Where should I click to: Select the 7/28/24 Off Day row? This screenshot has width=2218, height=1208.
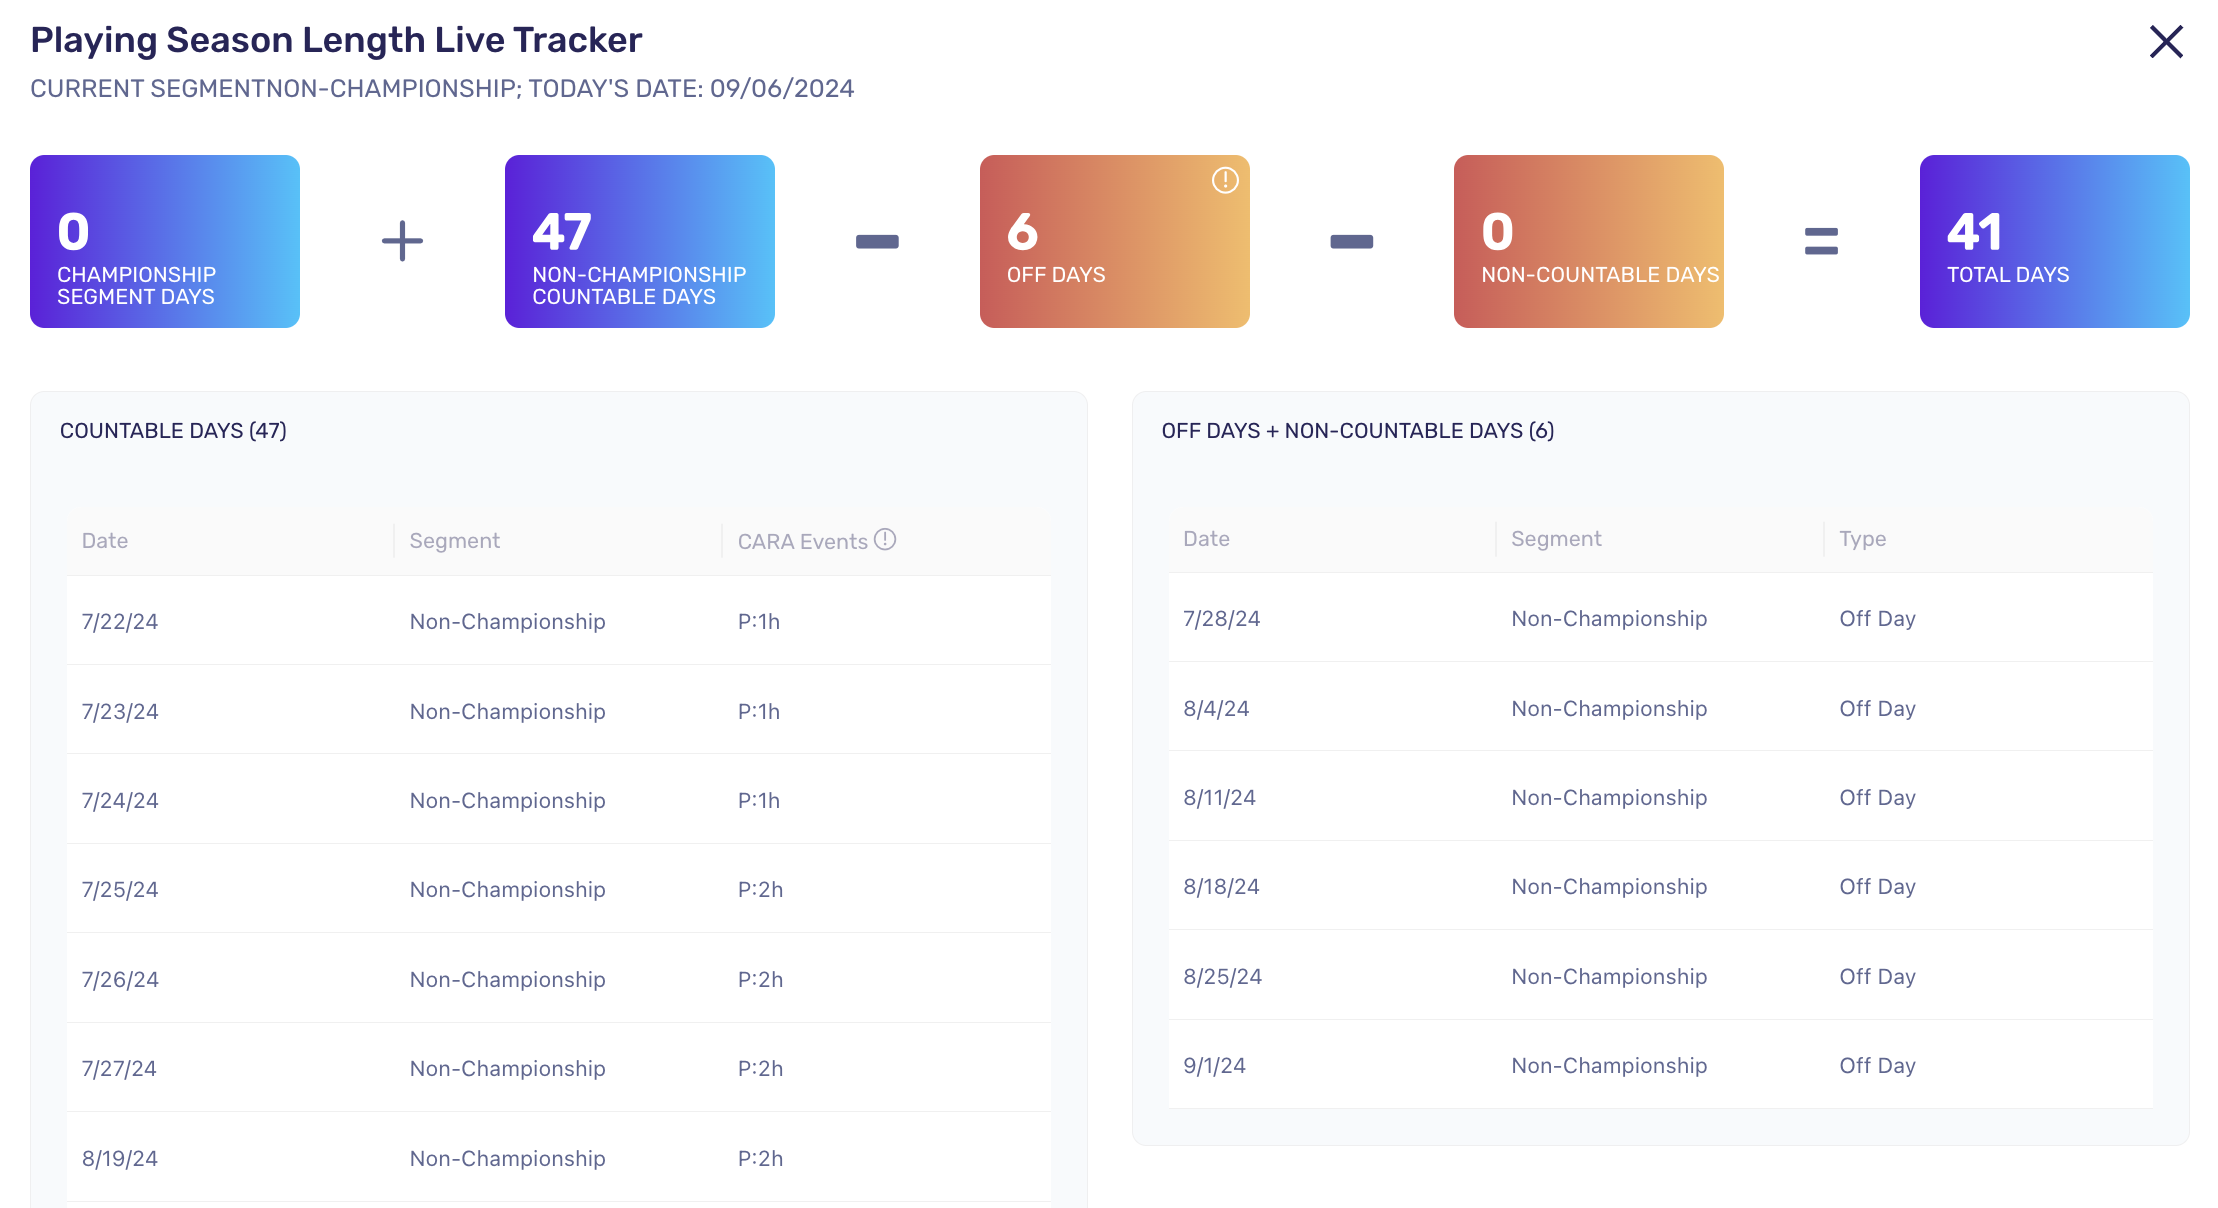coord(1661,618)
